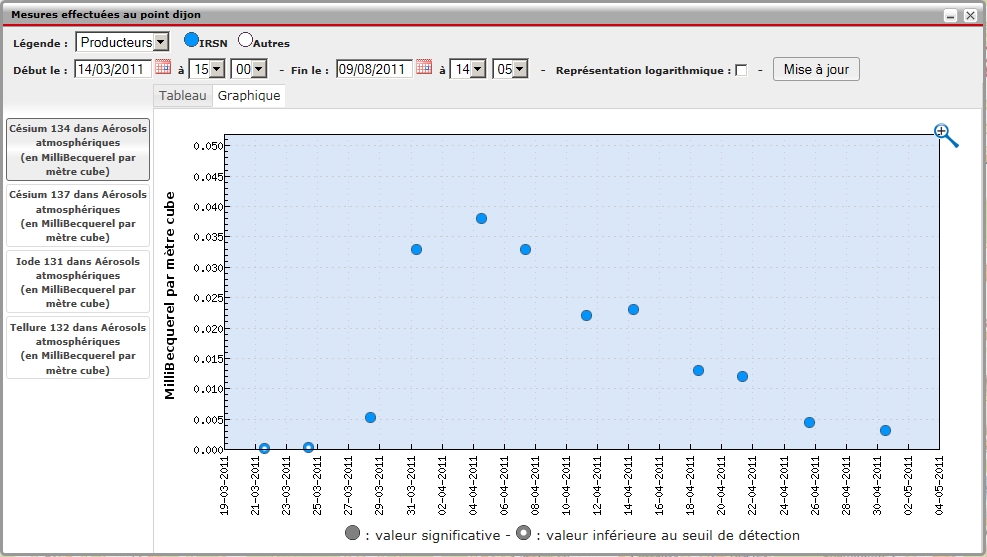Select the Autres radio button
Screen dimensions: 987x557
[x=245, y=40]
